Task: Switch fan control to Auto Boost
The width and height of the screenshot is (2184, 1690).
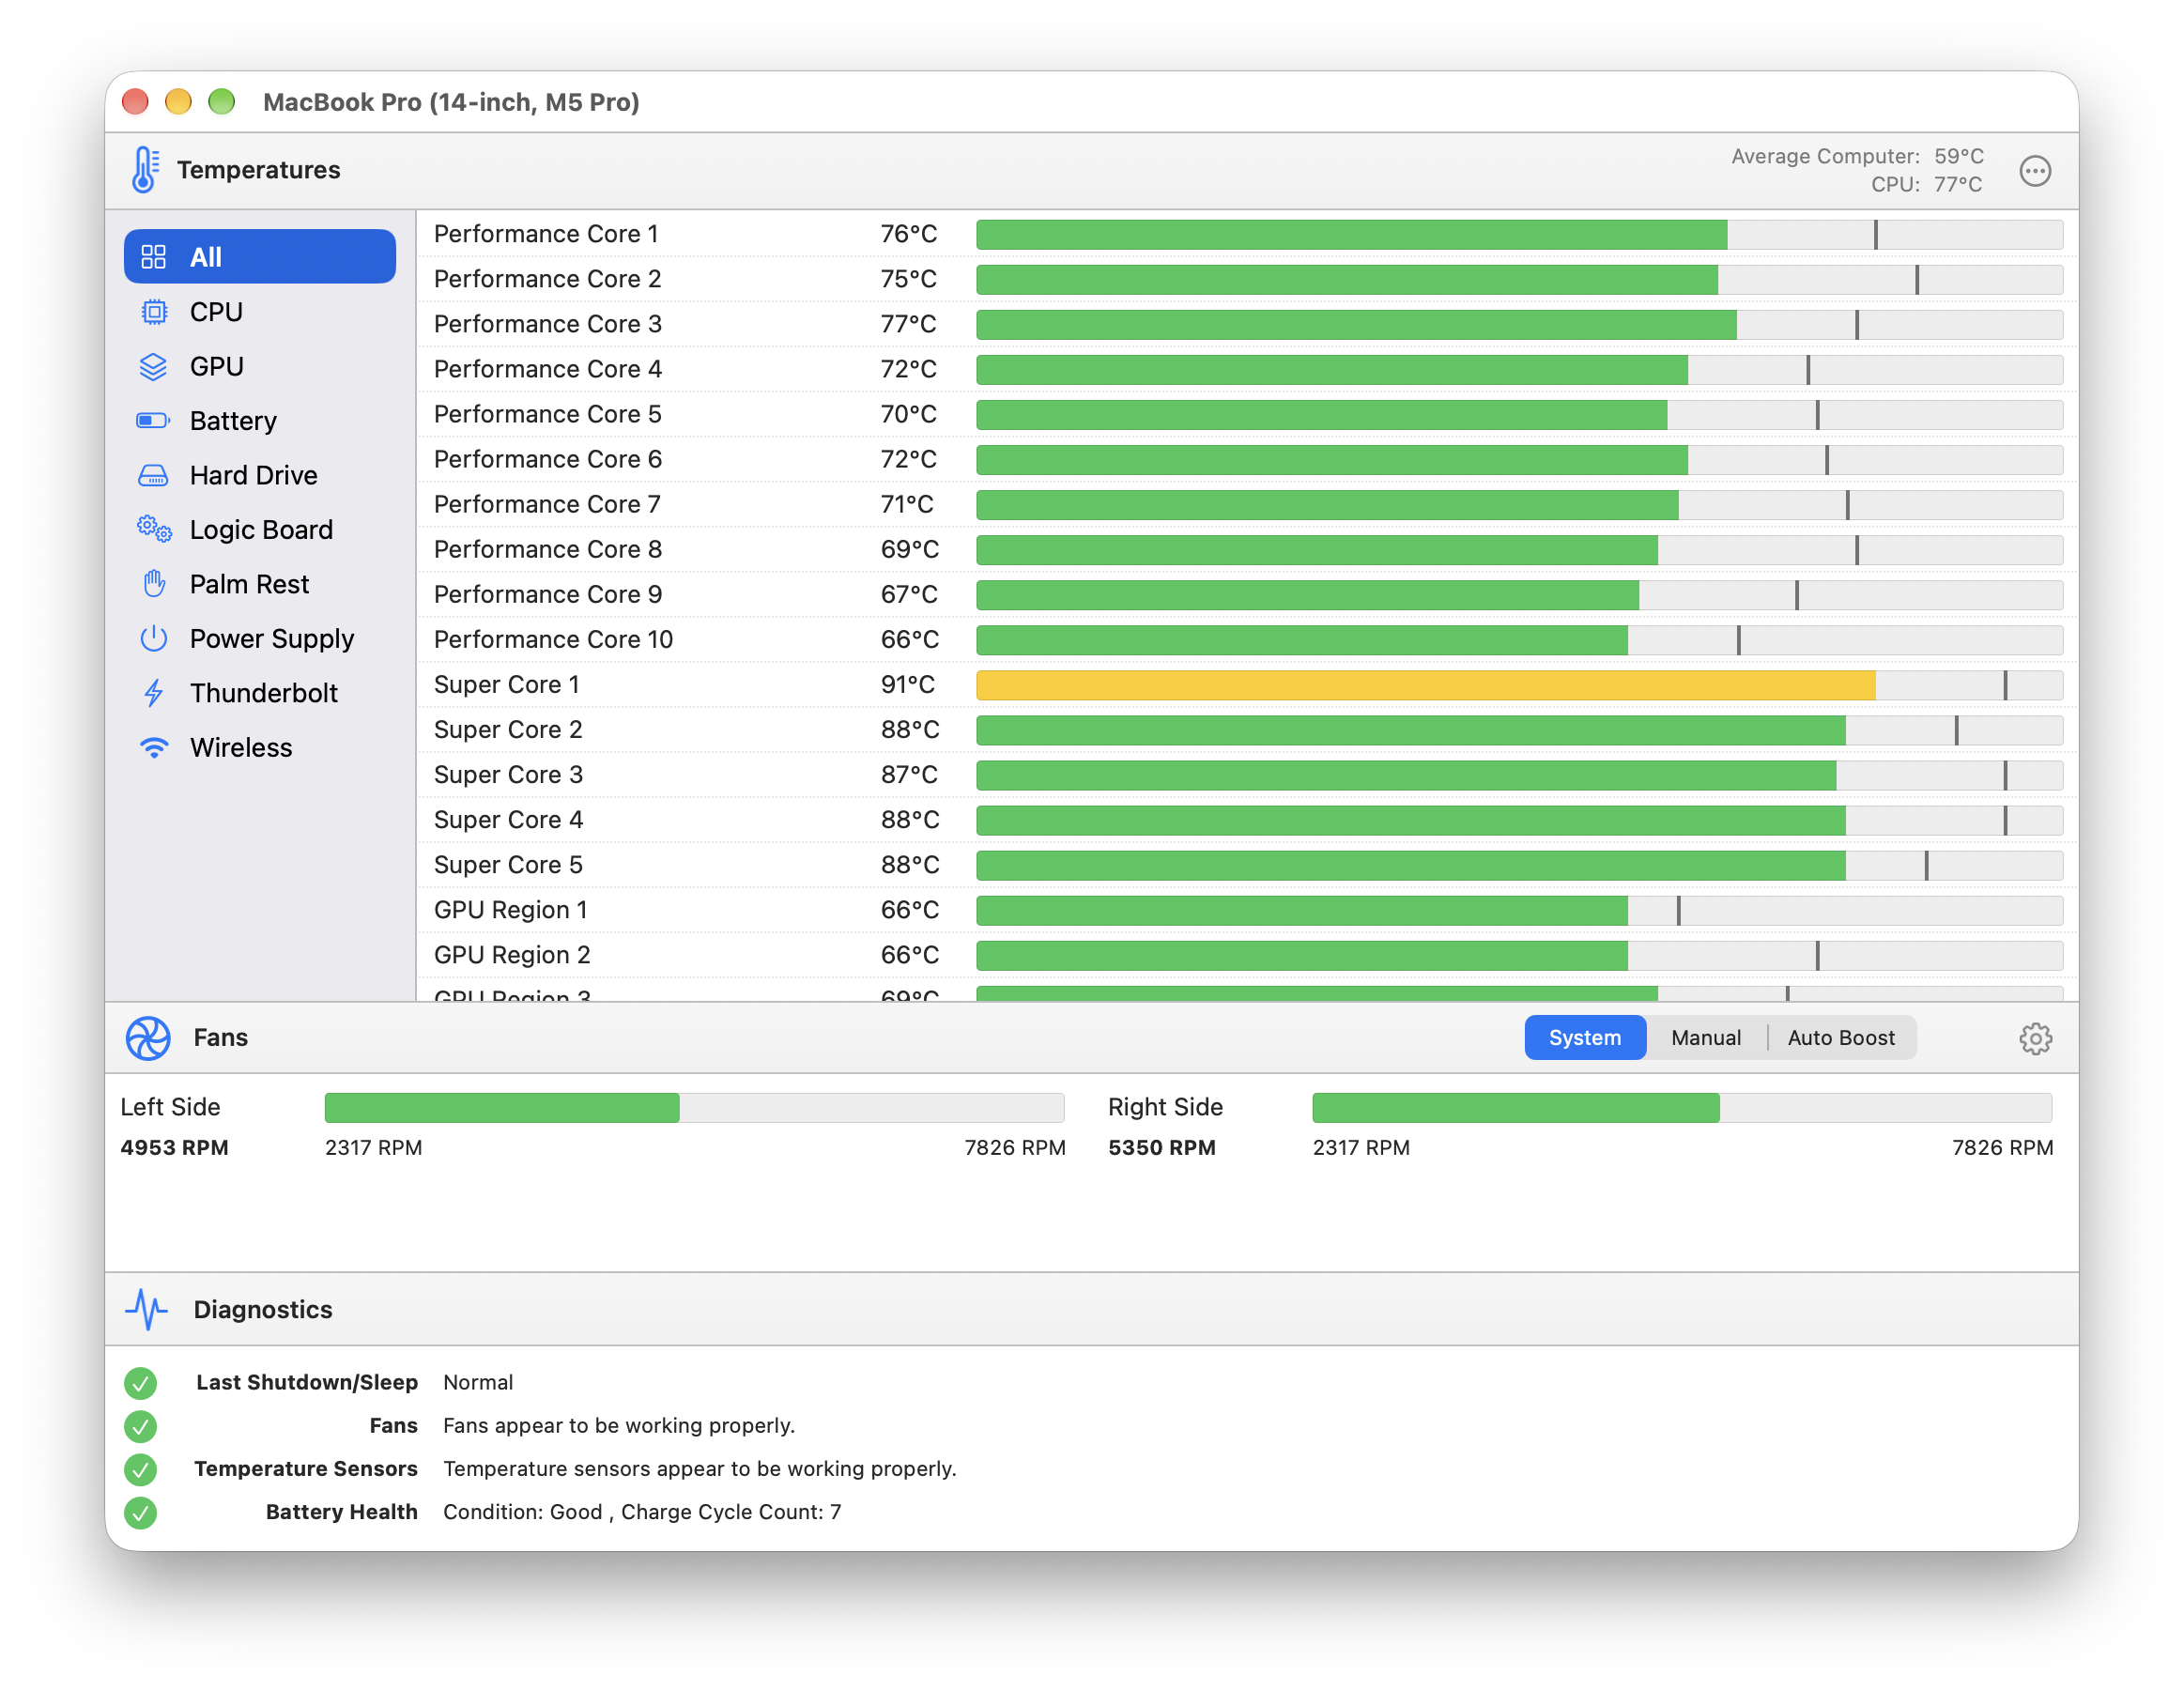Action: point(1840,1038)
